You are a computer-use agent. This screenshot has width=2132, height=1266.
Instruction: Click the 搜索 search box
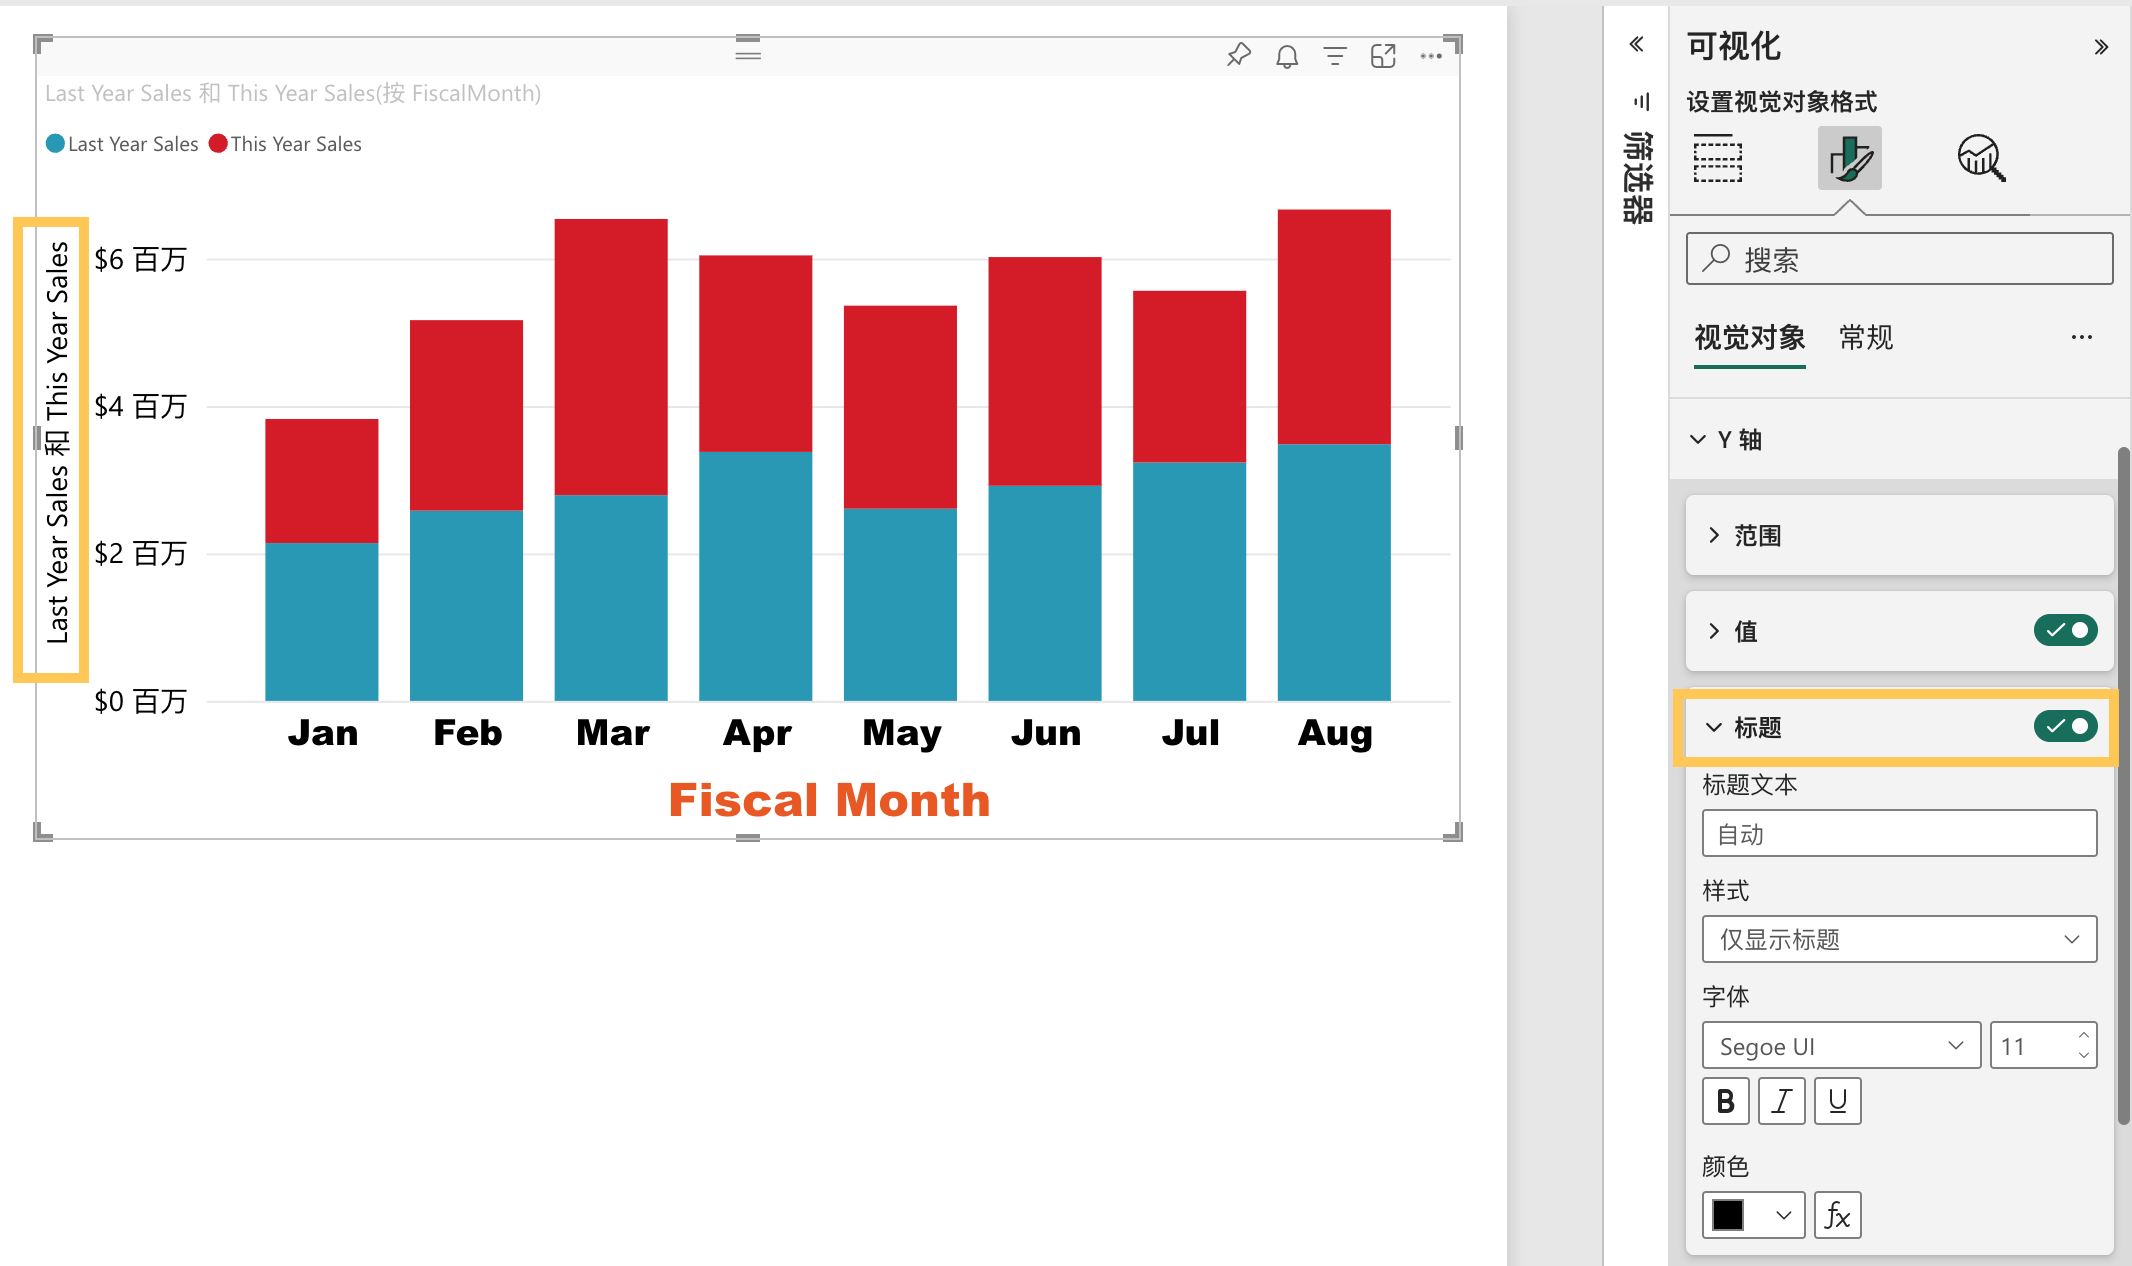(1899, 259)
